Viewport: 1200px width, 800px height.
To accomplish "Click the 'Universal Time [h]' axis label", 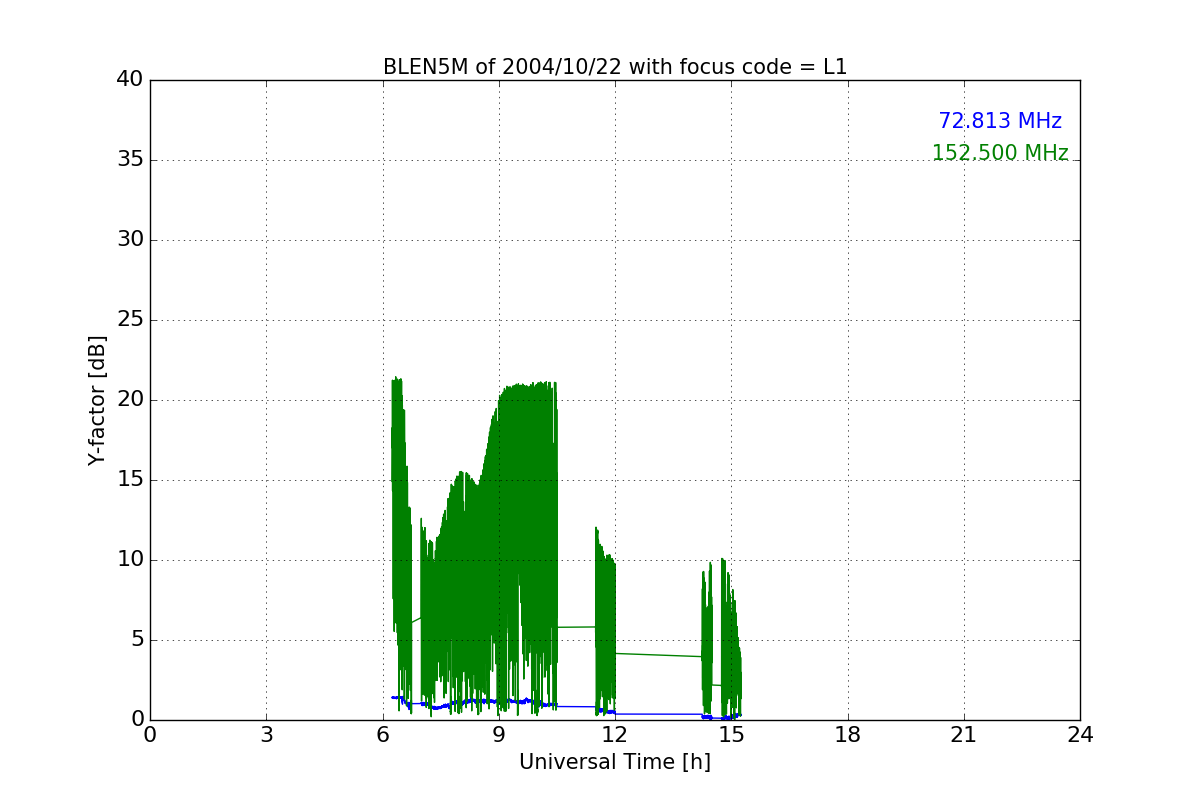I will coord(615,762).
